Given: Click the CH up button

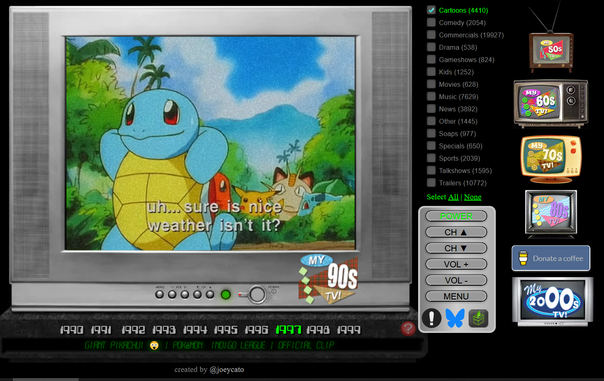Looking at the screenshot, I should [456, 232].
